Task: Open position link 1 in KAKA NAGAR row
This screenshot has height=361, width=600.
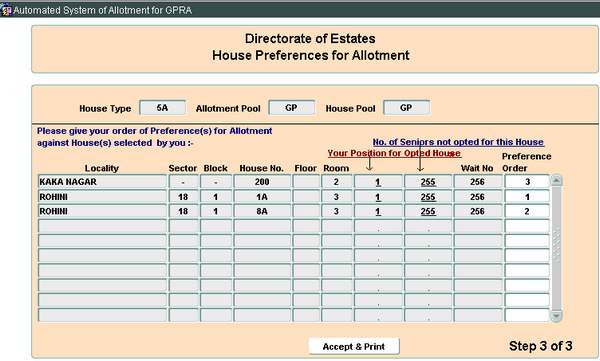Action: (x=378, y=182)
